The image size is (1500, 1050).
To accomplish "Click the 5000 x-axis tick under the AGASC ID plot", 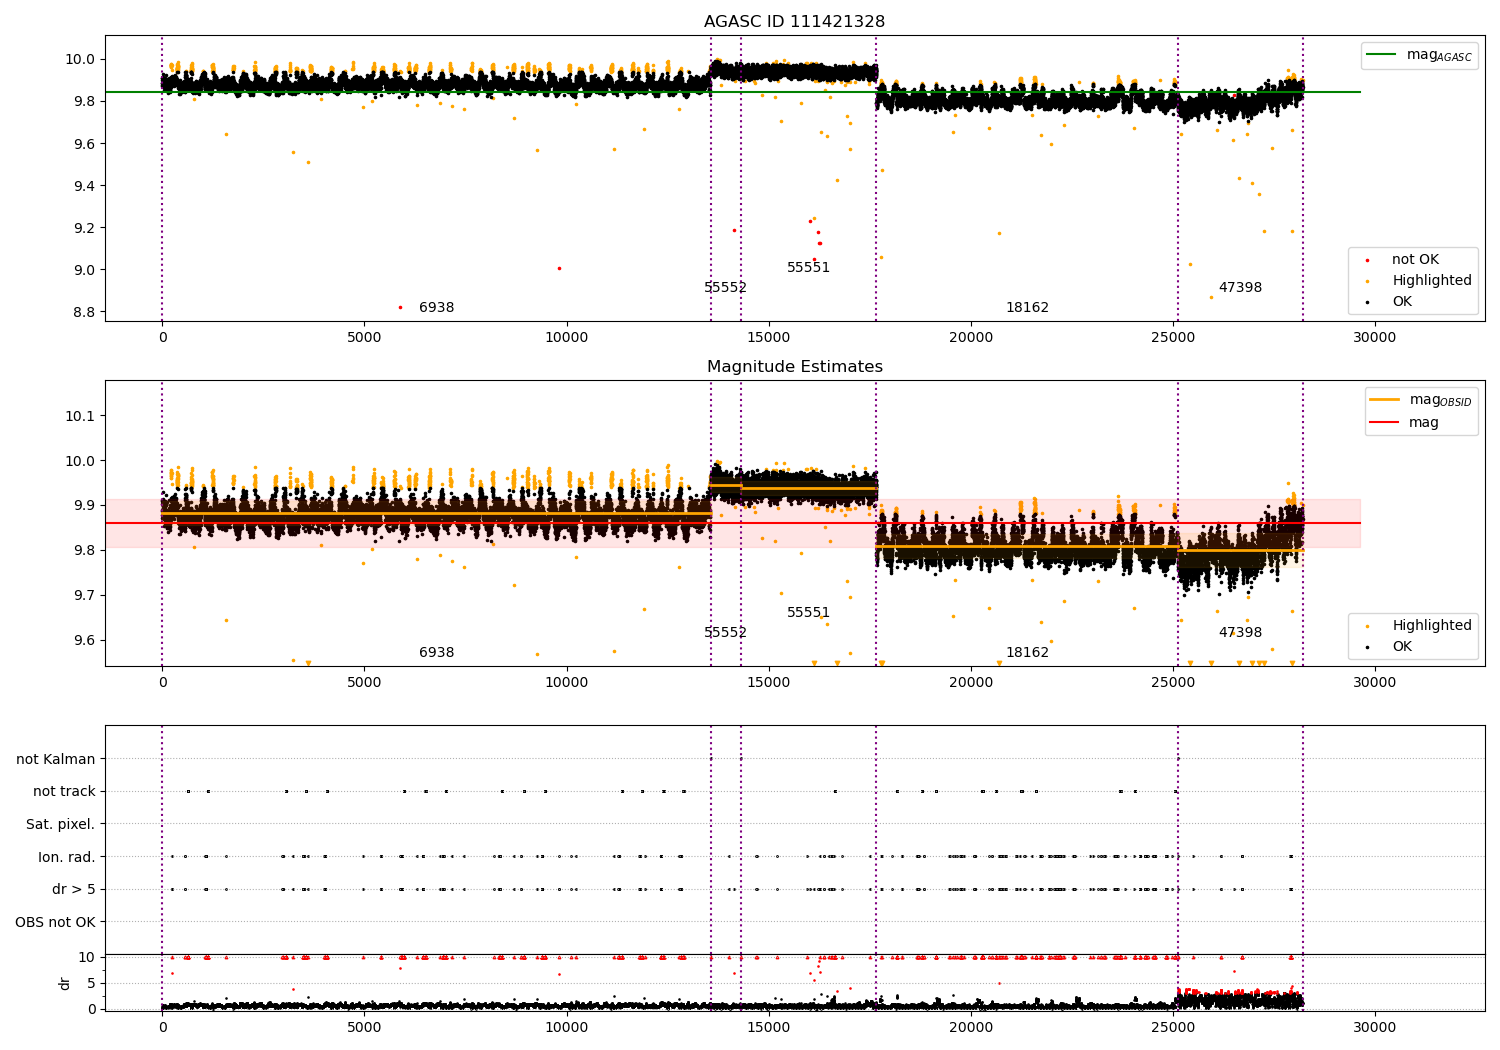I will coord(364,338).
